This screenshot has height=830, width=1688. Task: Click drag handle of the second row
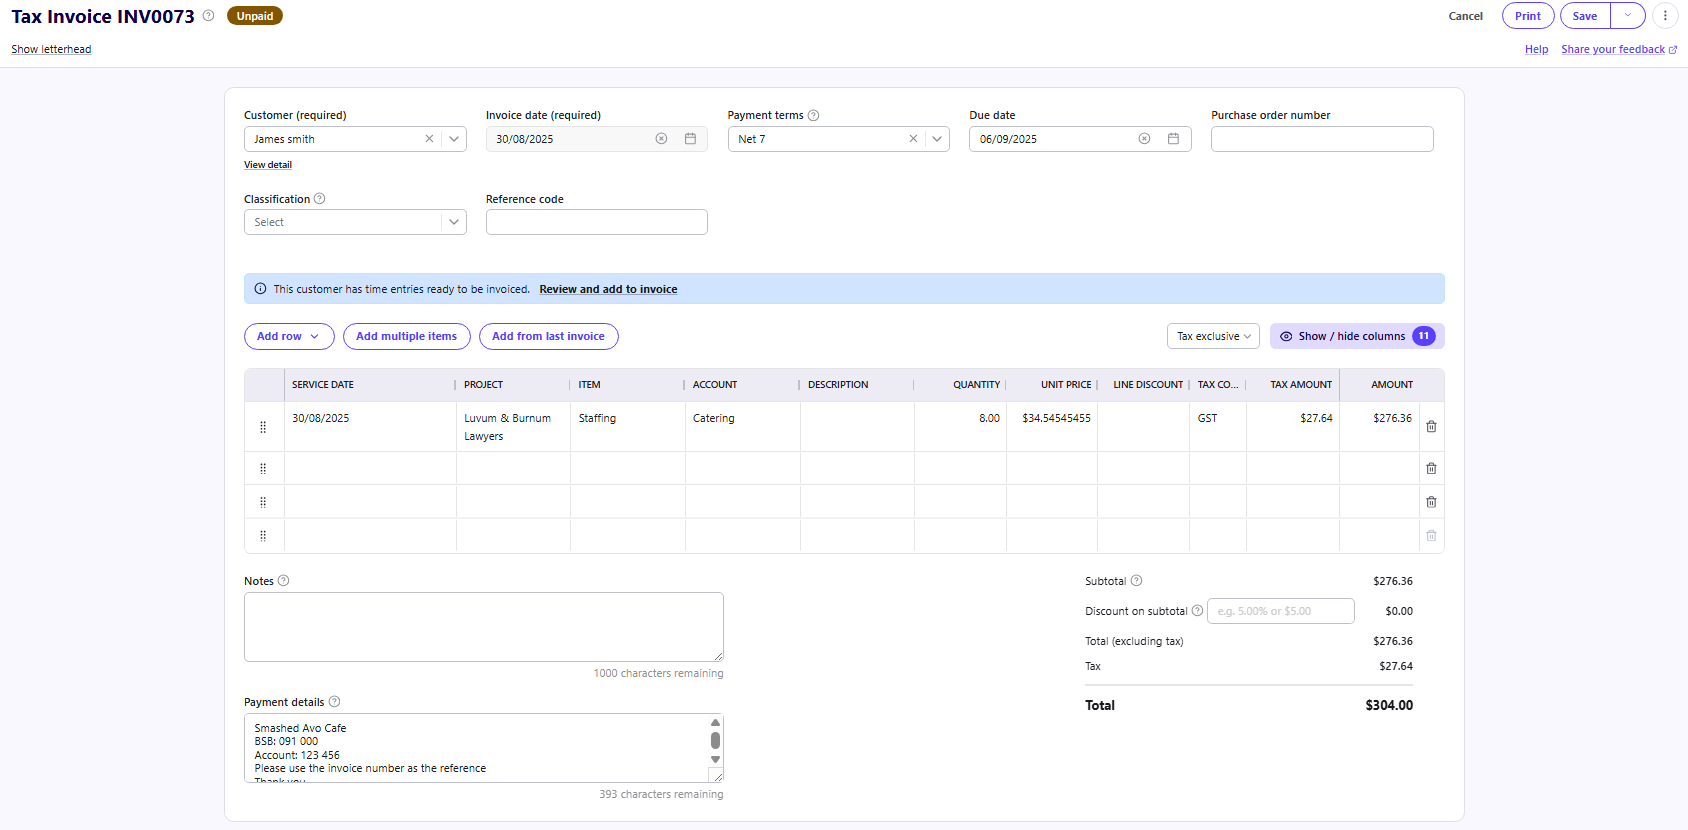[263, 468]
